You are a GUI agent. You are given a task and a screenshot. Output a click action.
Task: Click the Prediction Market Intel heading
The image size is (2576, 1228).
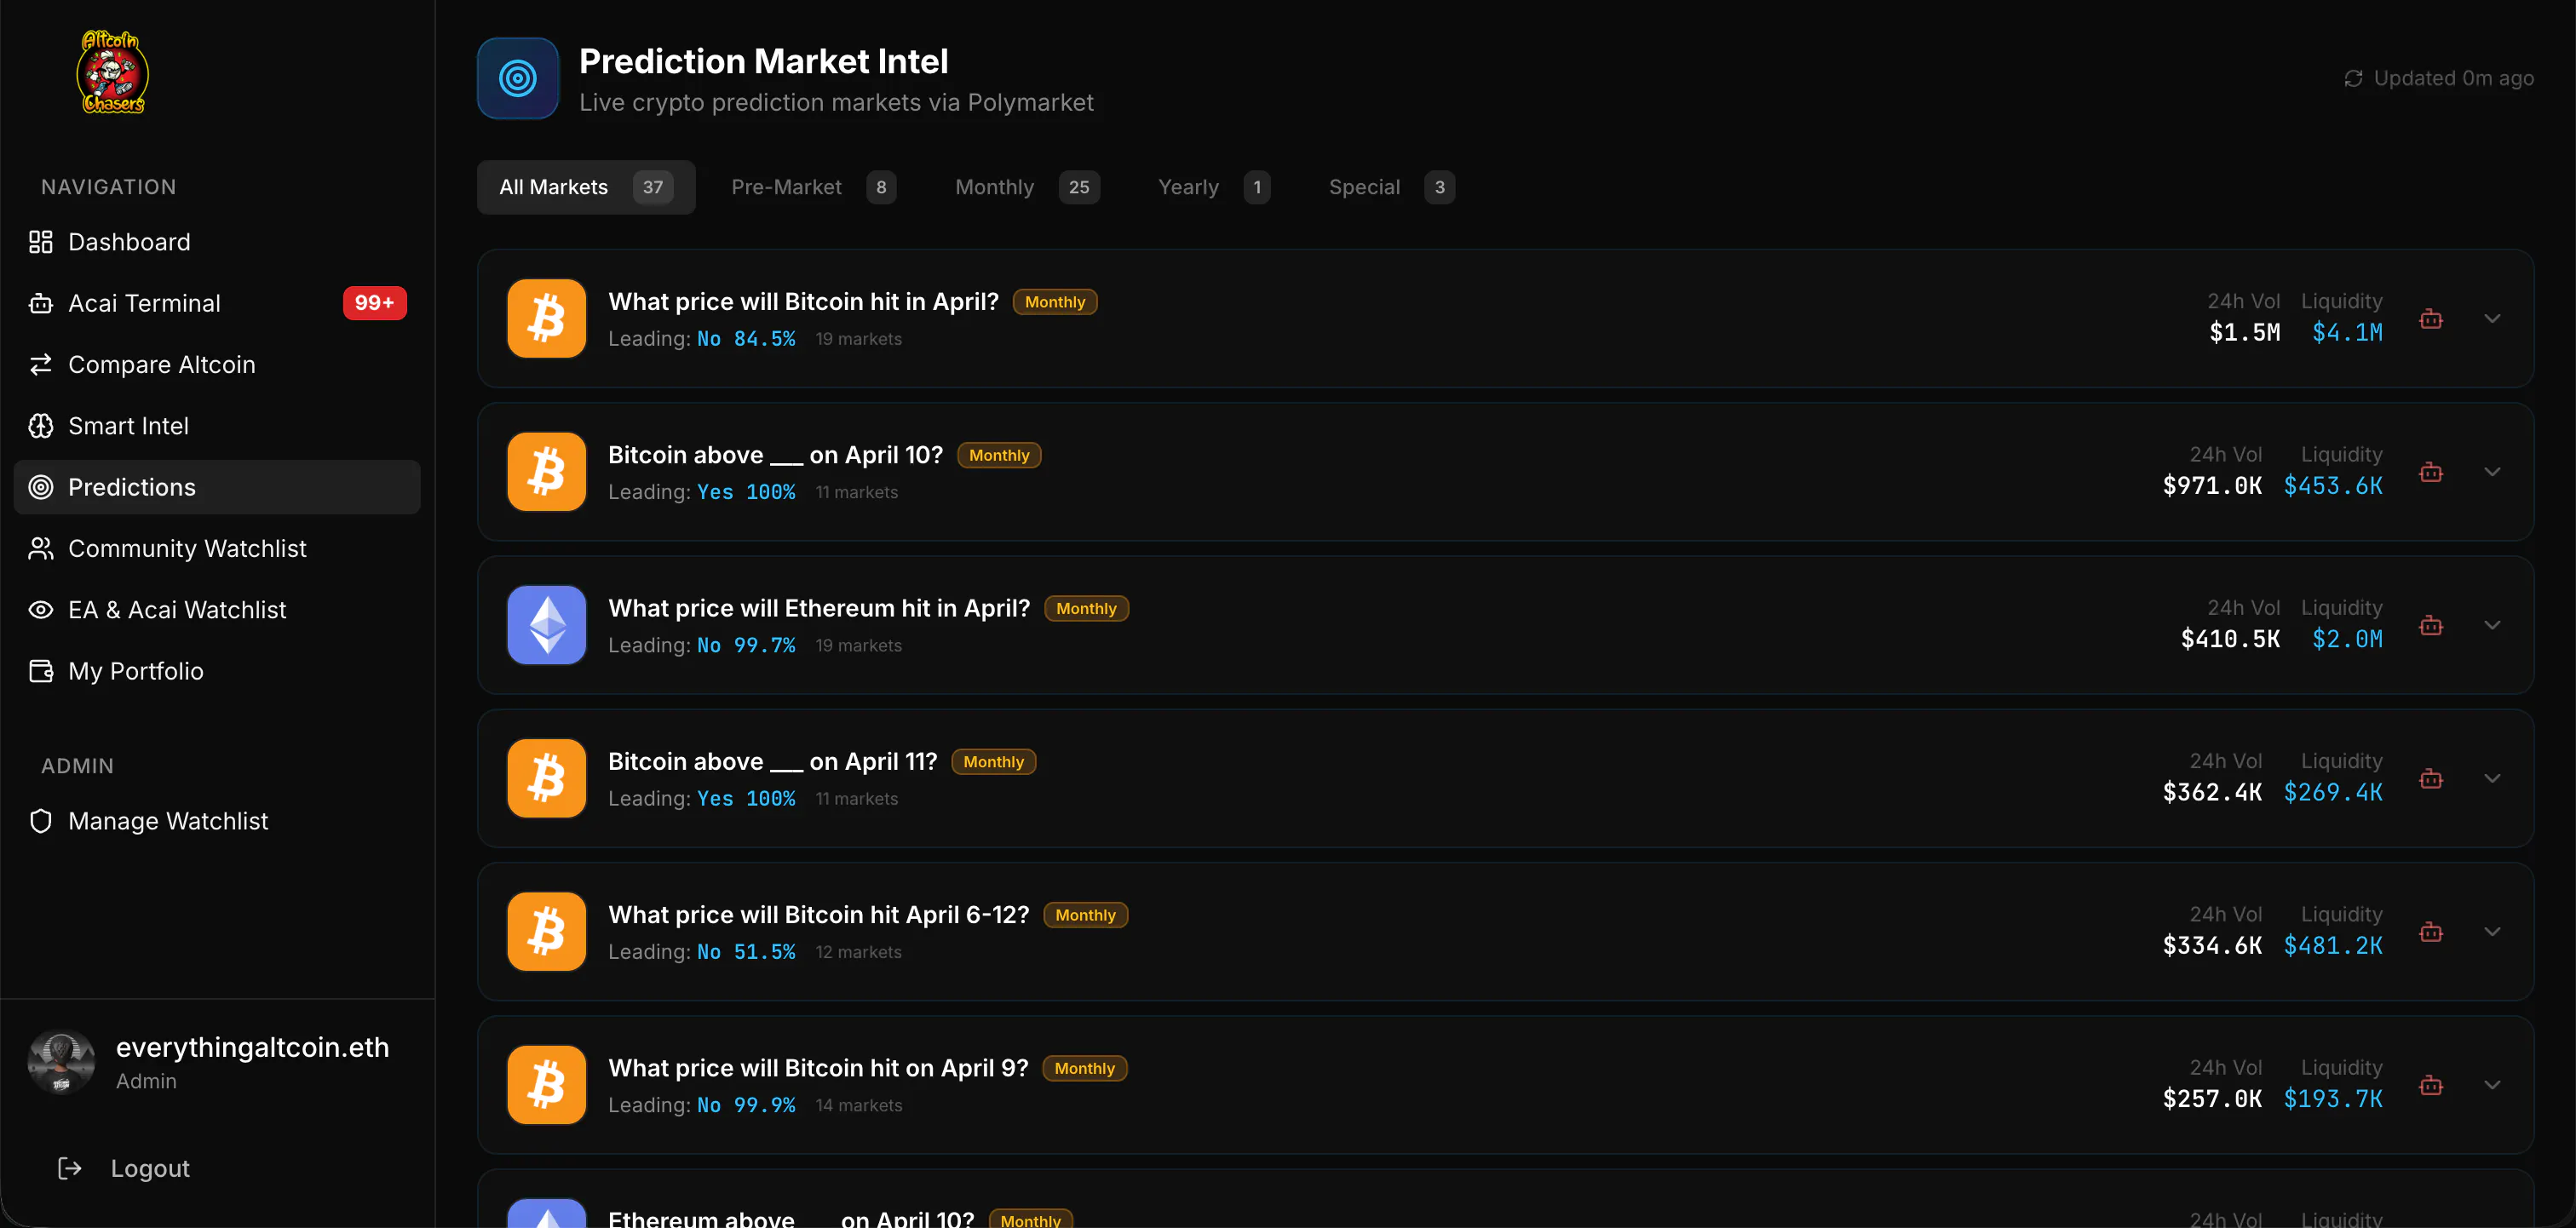coord(764,61)
